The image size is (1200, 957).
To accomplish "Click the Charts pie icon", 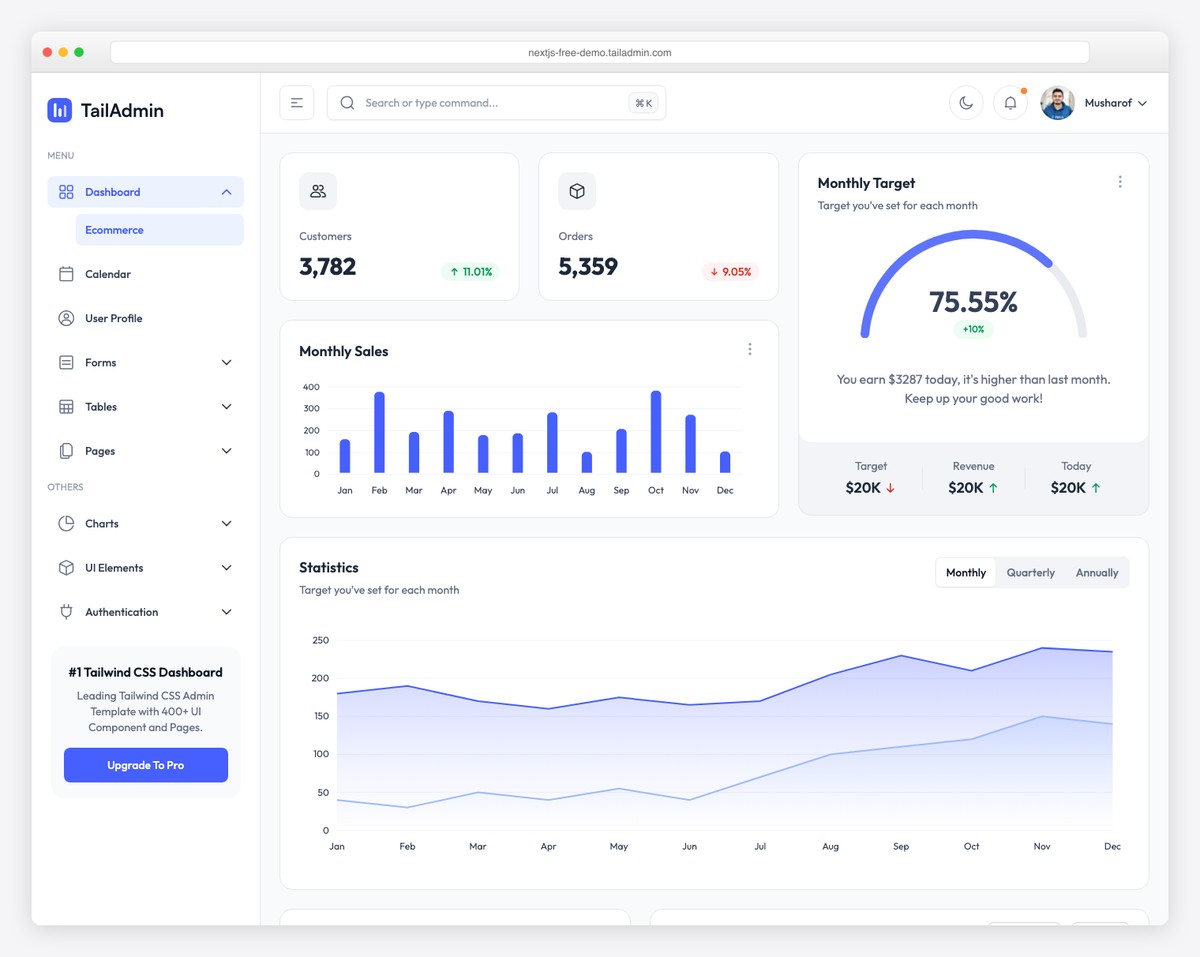I will point(65,523).
